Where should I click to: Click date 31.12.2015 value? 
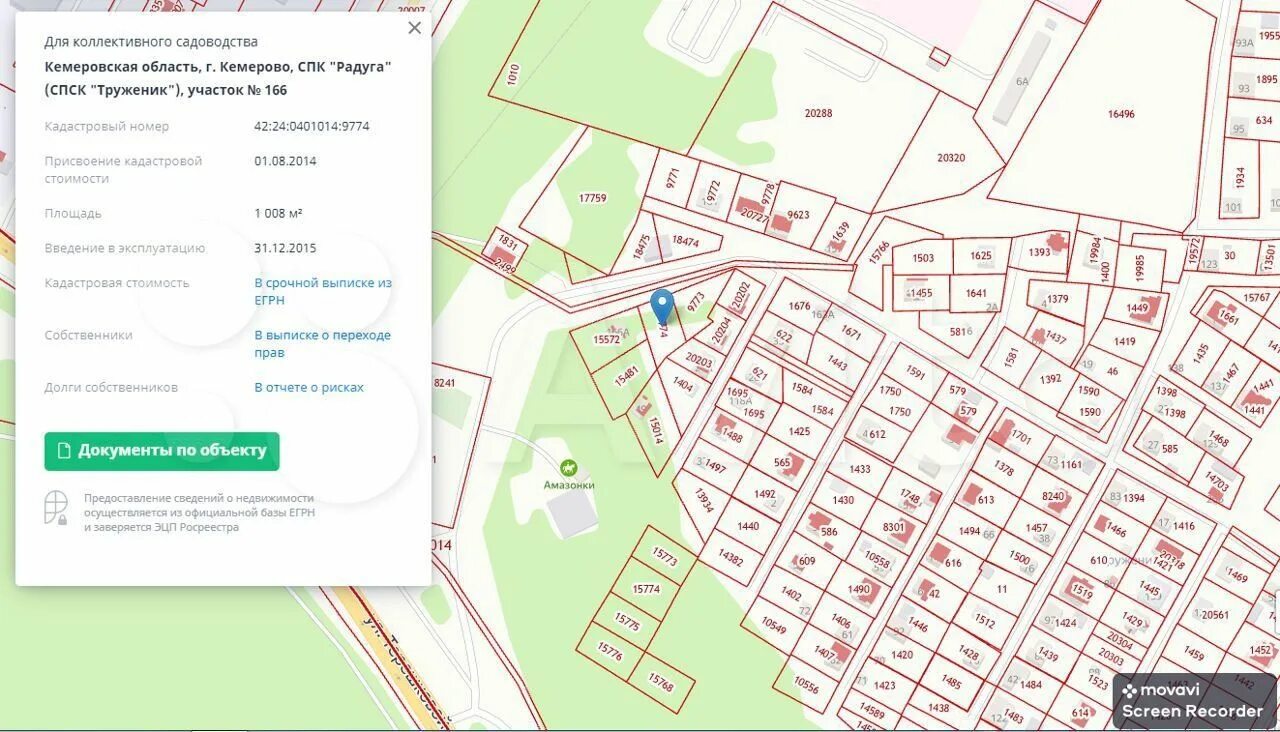[285, 248]
